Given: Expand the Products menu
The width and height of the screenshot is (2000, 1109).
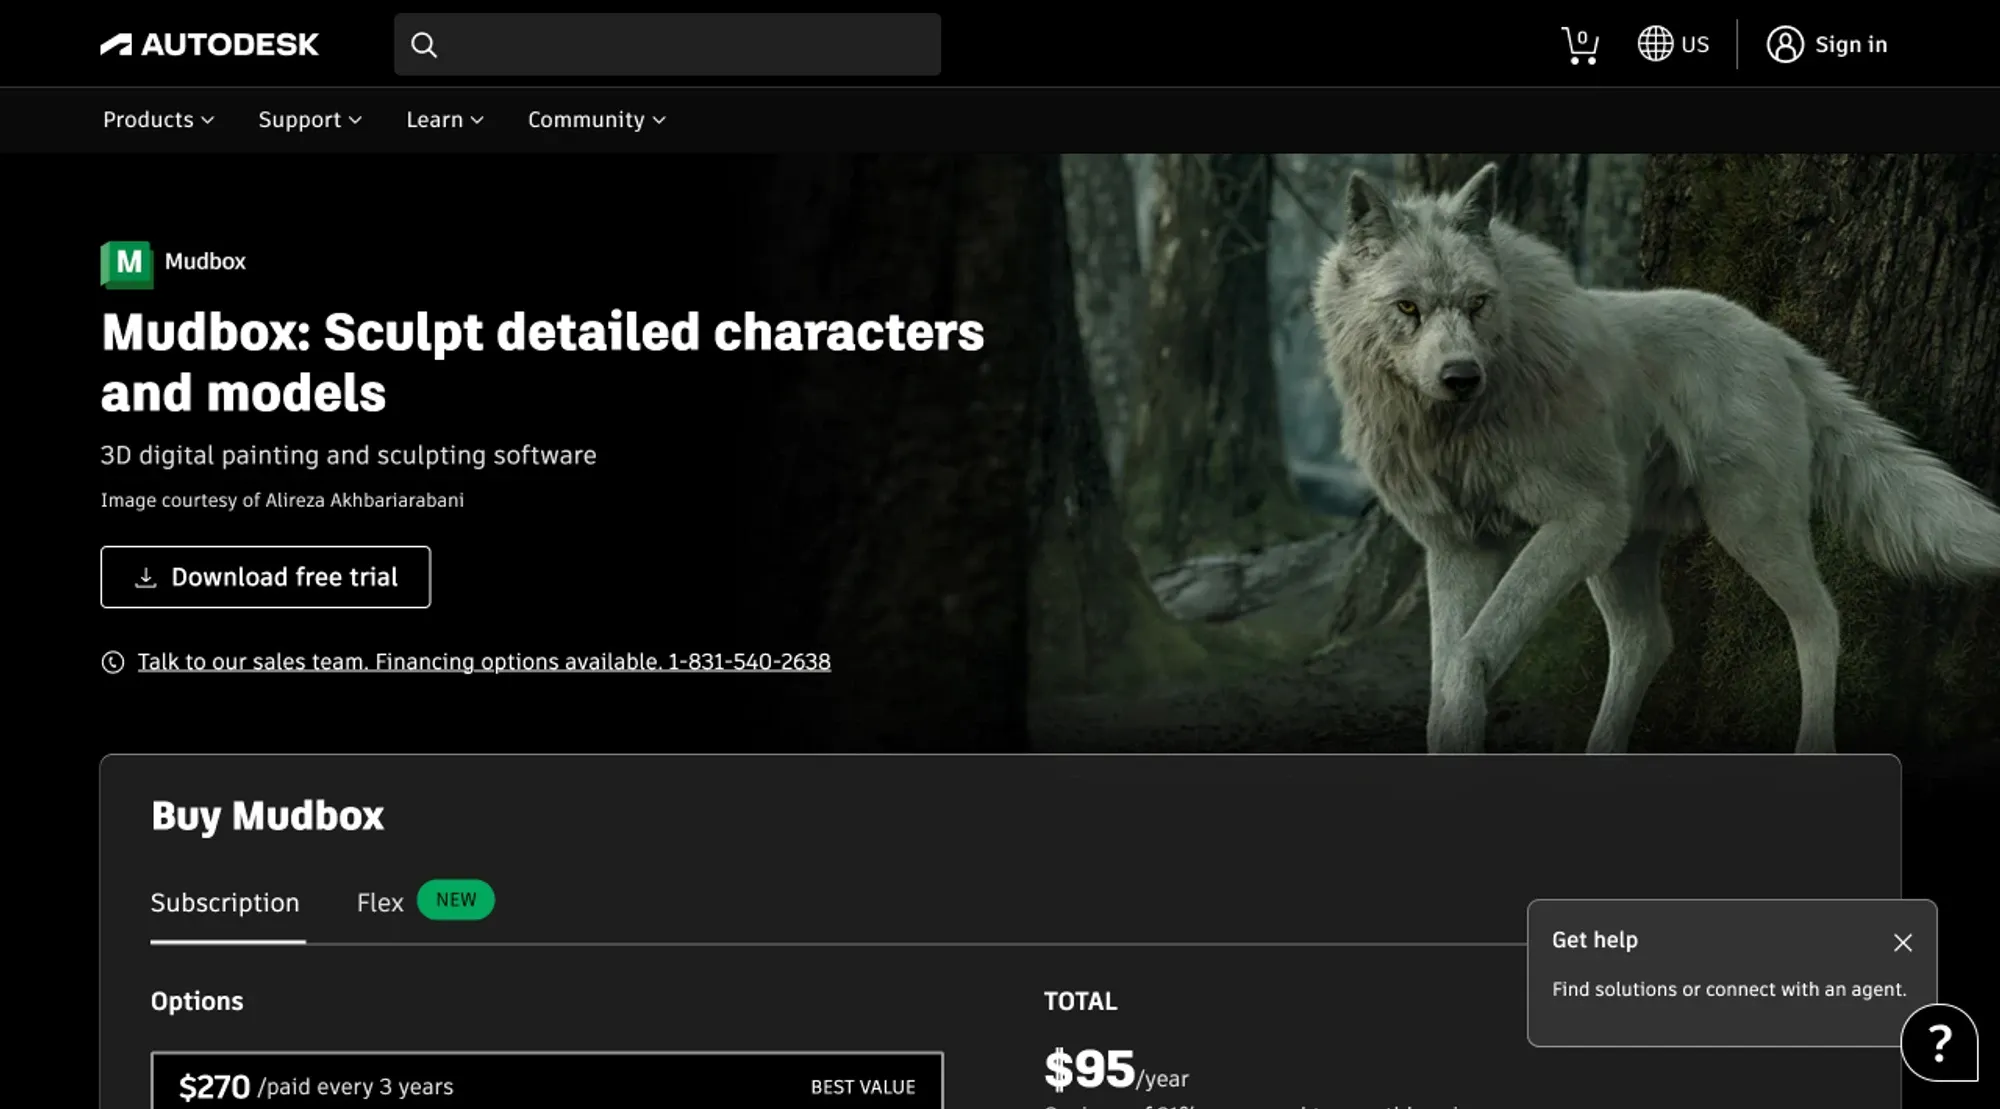Looking at the screenshot, I should [158, 119].
